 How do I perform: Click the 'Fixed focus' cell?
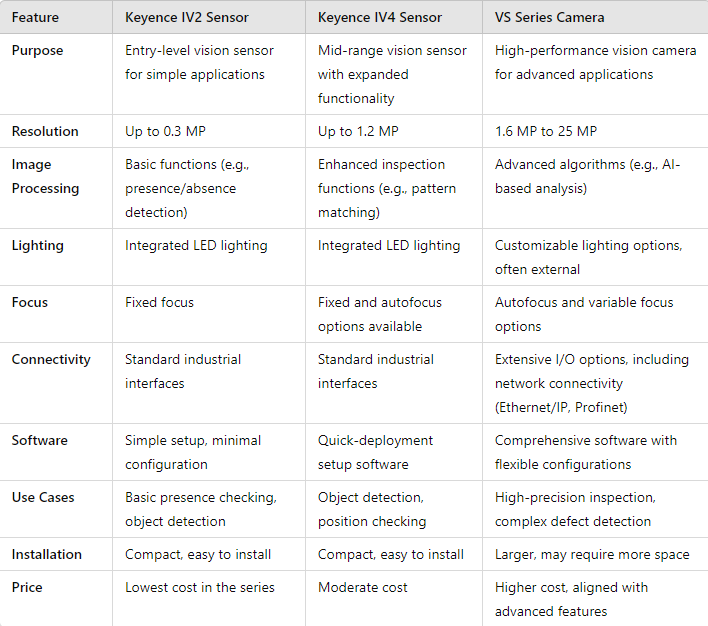click(159, 302)
